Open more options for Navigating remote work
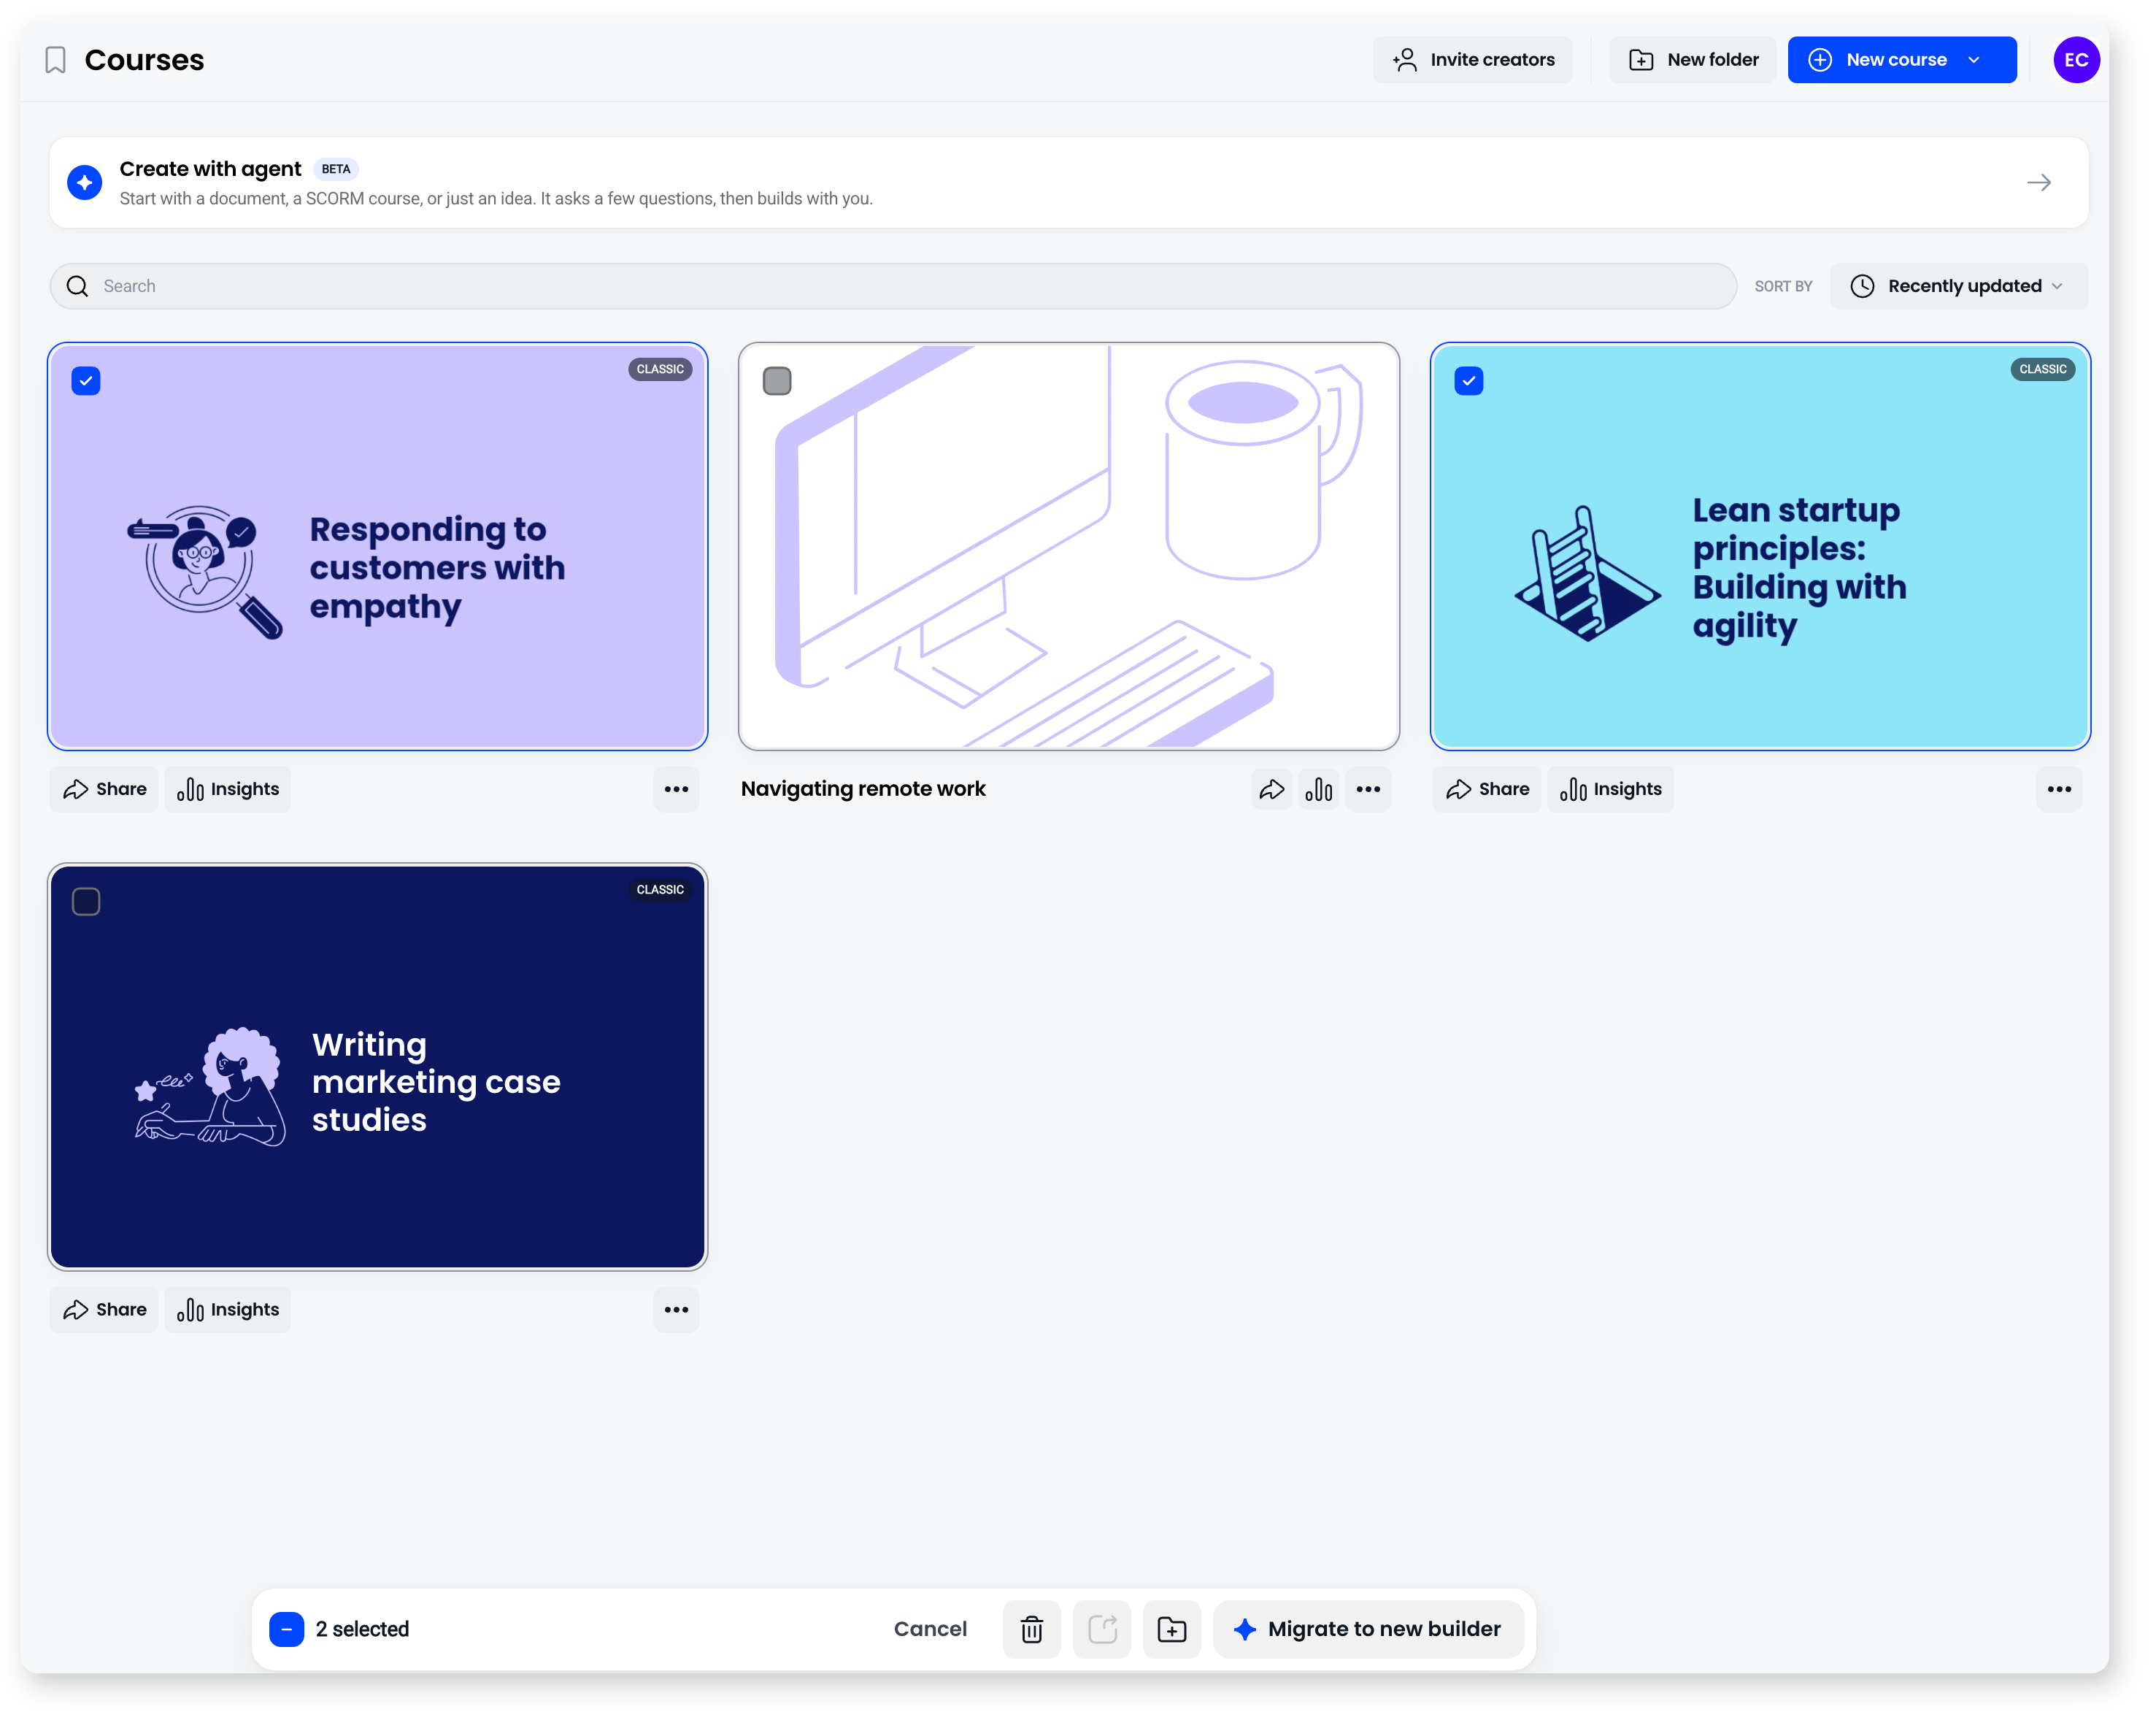Screen dimensions: 2156x1720 pos(1368,790)
